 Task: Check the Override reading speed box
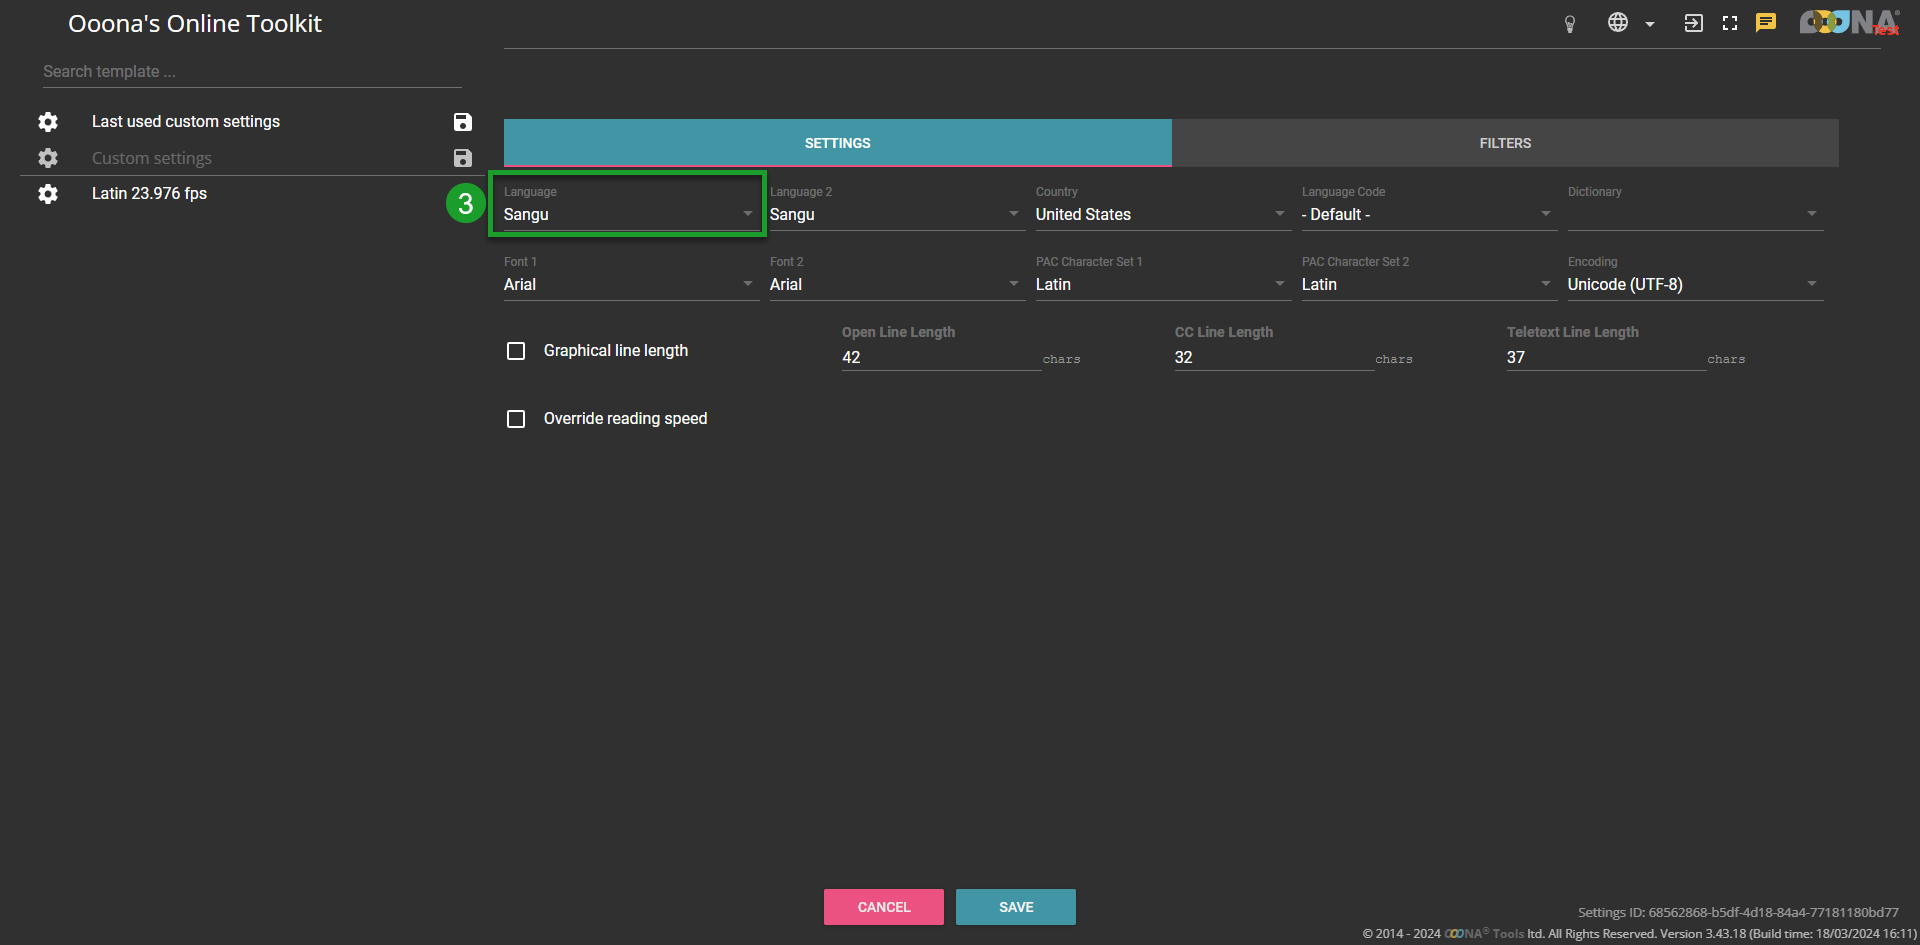(516, 419)
